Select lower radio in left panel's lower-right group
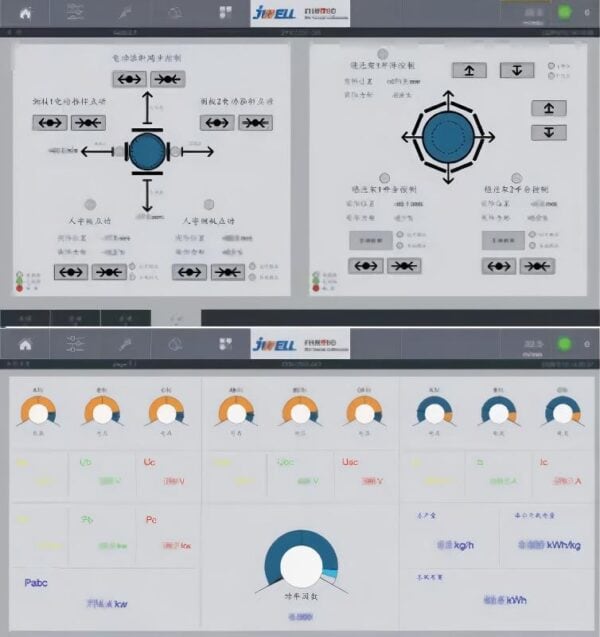This screenshot has width=600, height=637. (x=252, y=277)
